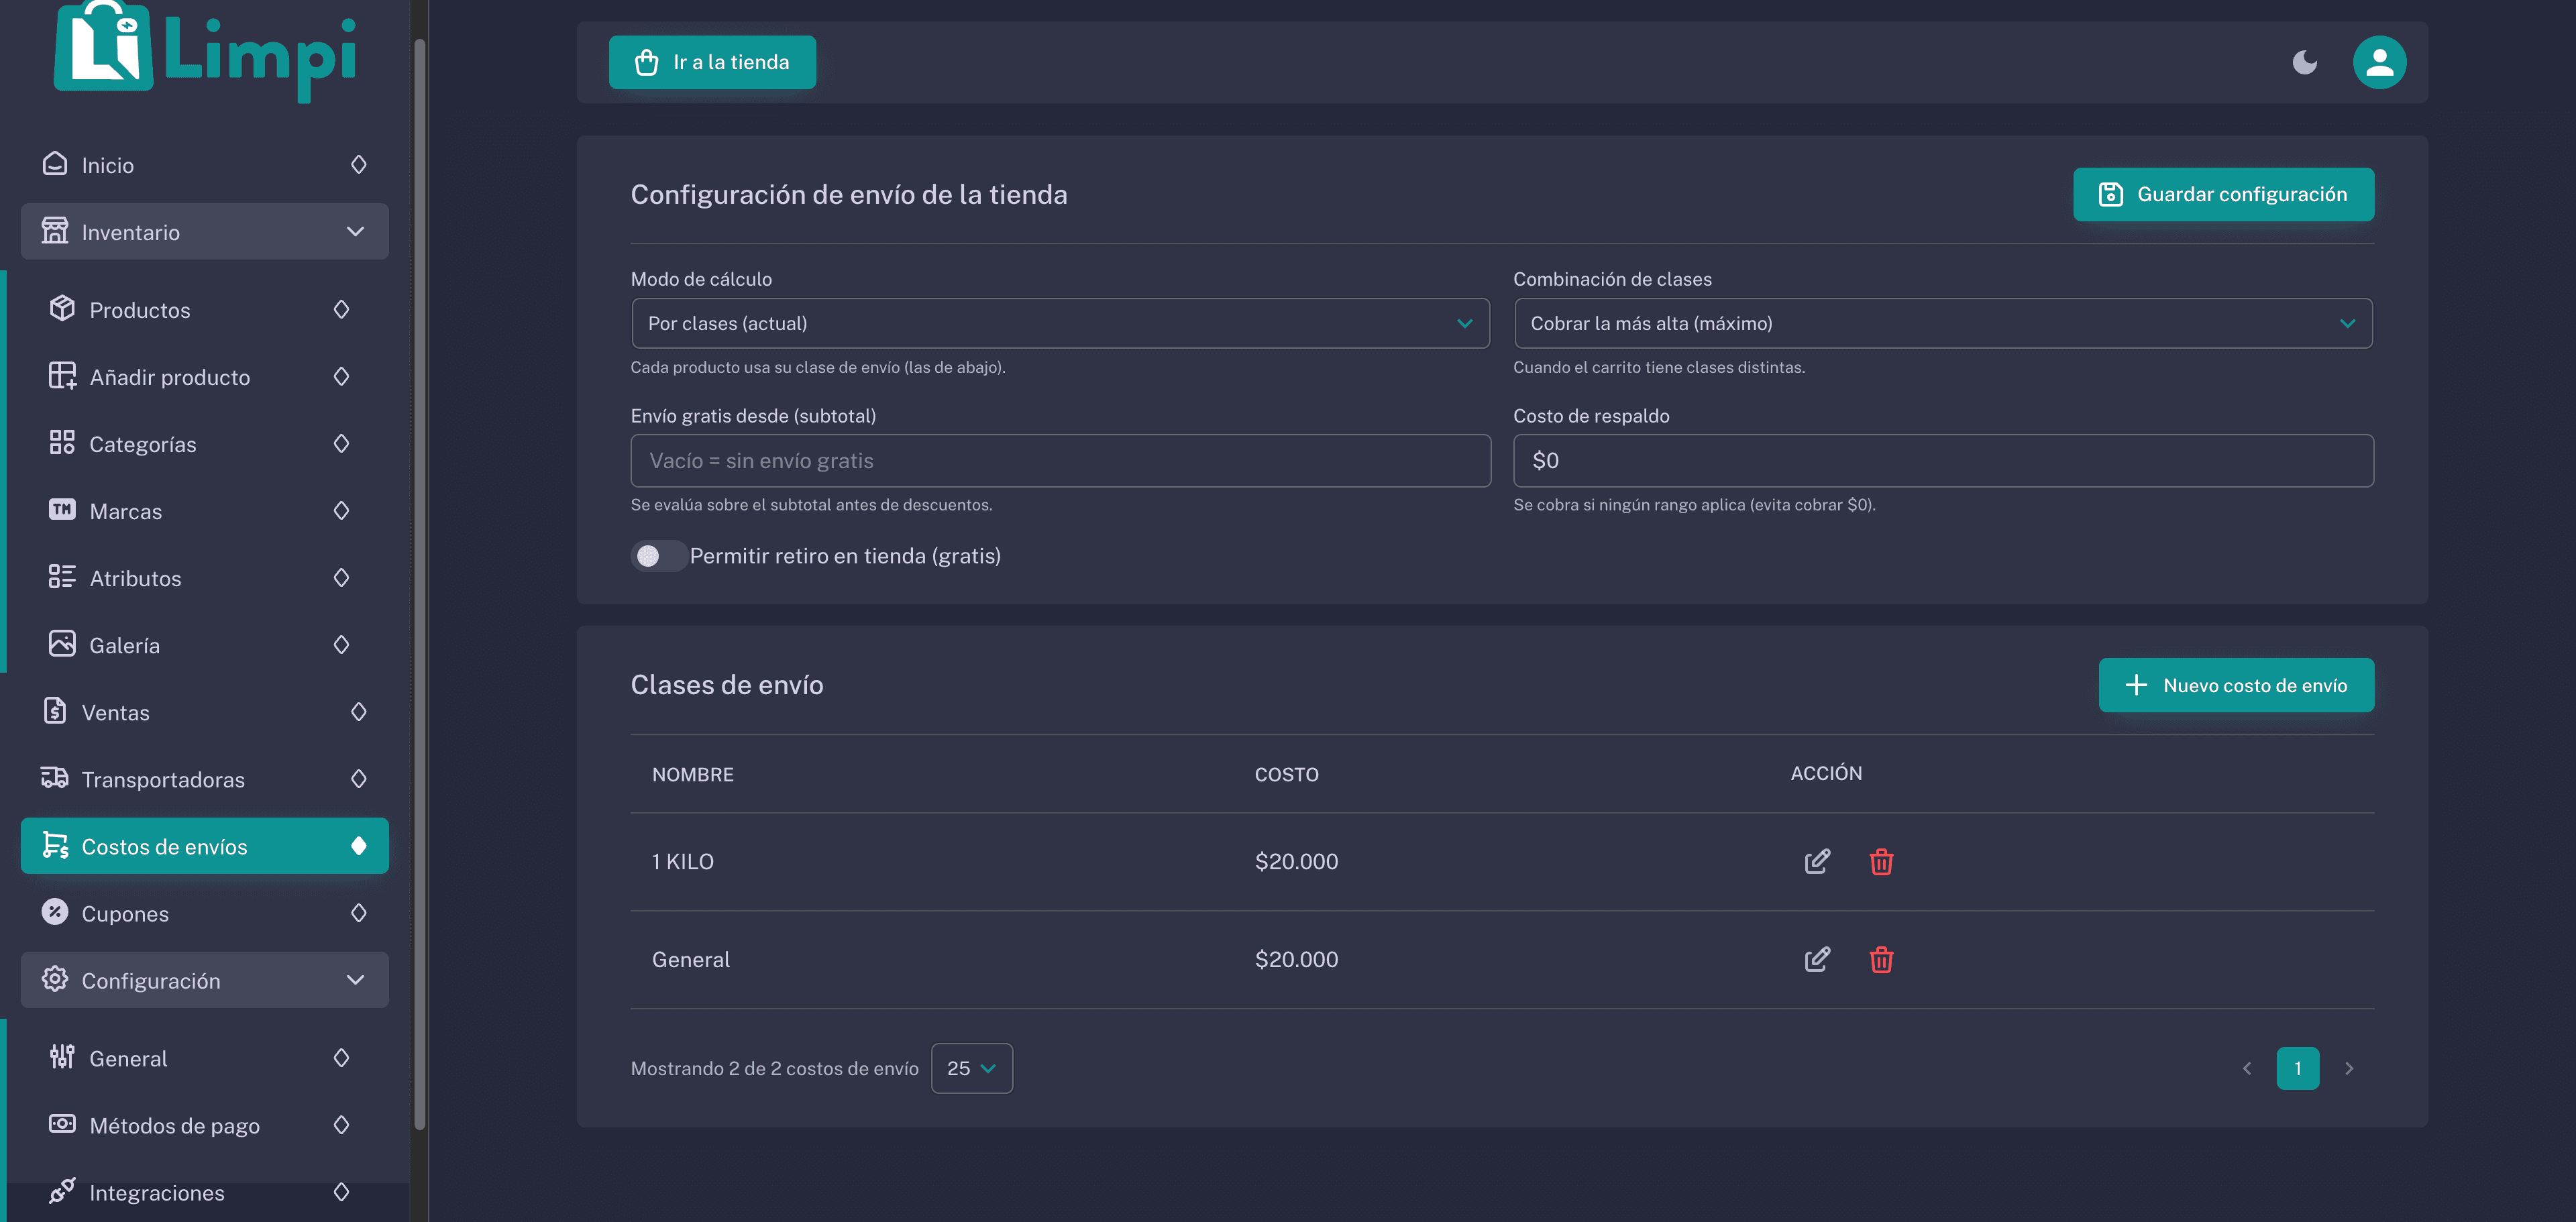Select page 1 in pagination
This screenshot has width=2576, height=1222.
[x=2297, y=1068]
